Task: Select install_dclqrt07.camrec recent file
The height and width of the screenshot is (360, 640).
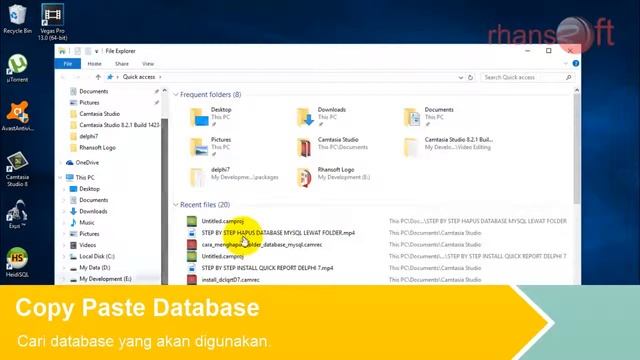Action: [x=230, y=280]
